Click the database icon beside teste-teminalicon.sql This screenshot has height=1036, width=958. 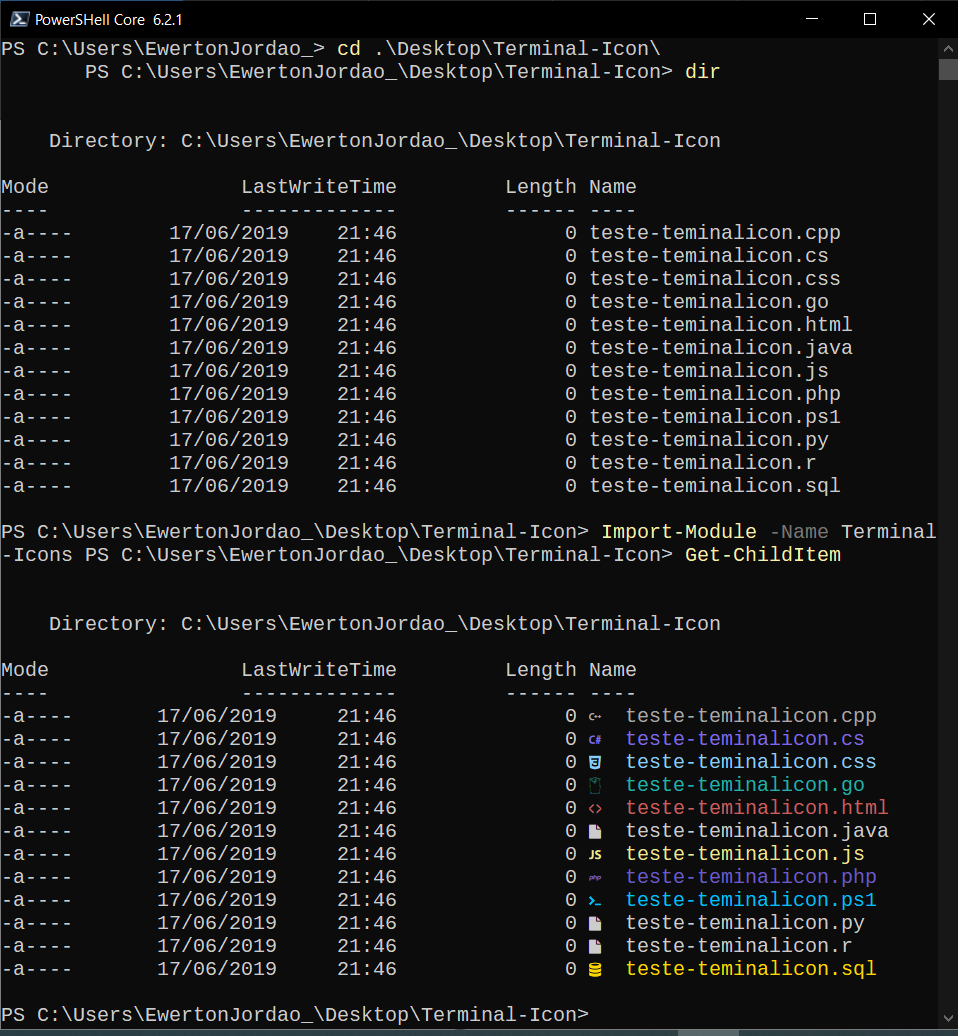click(595, 968)
